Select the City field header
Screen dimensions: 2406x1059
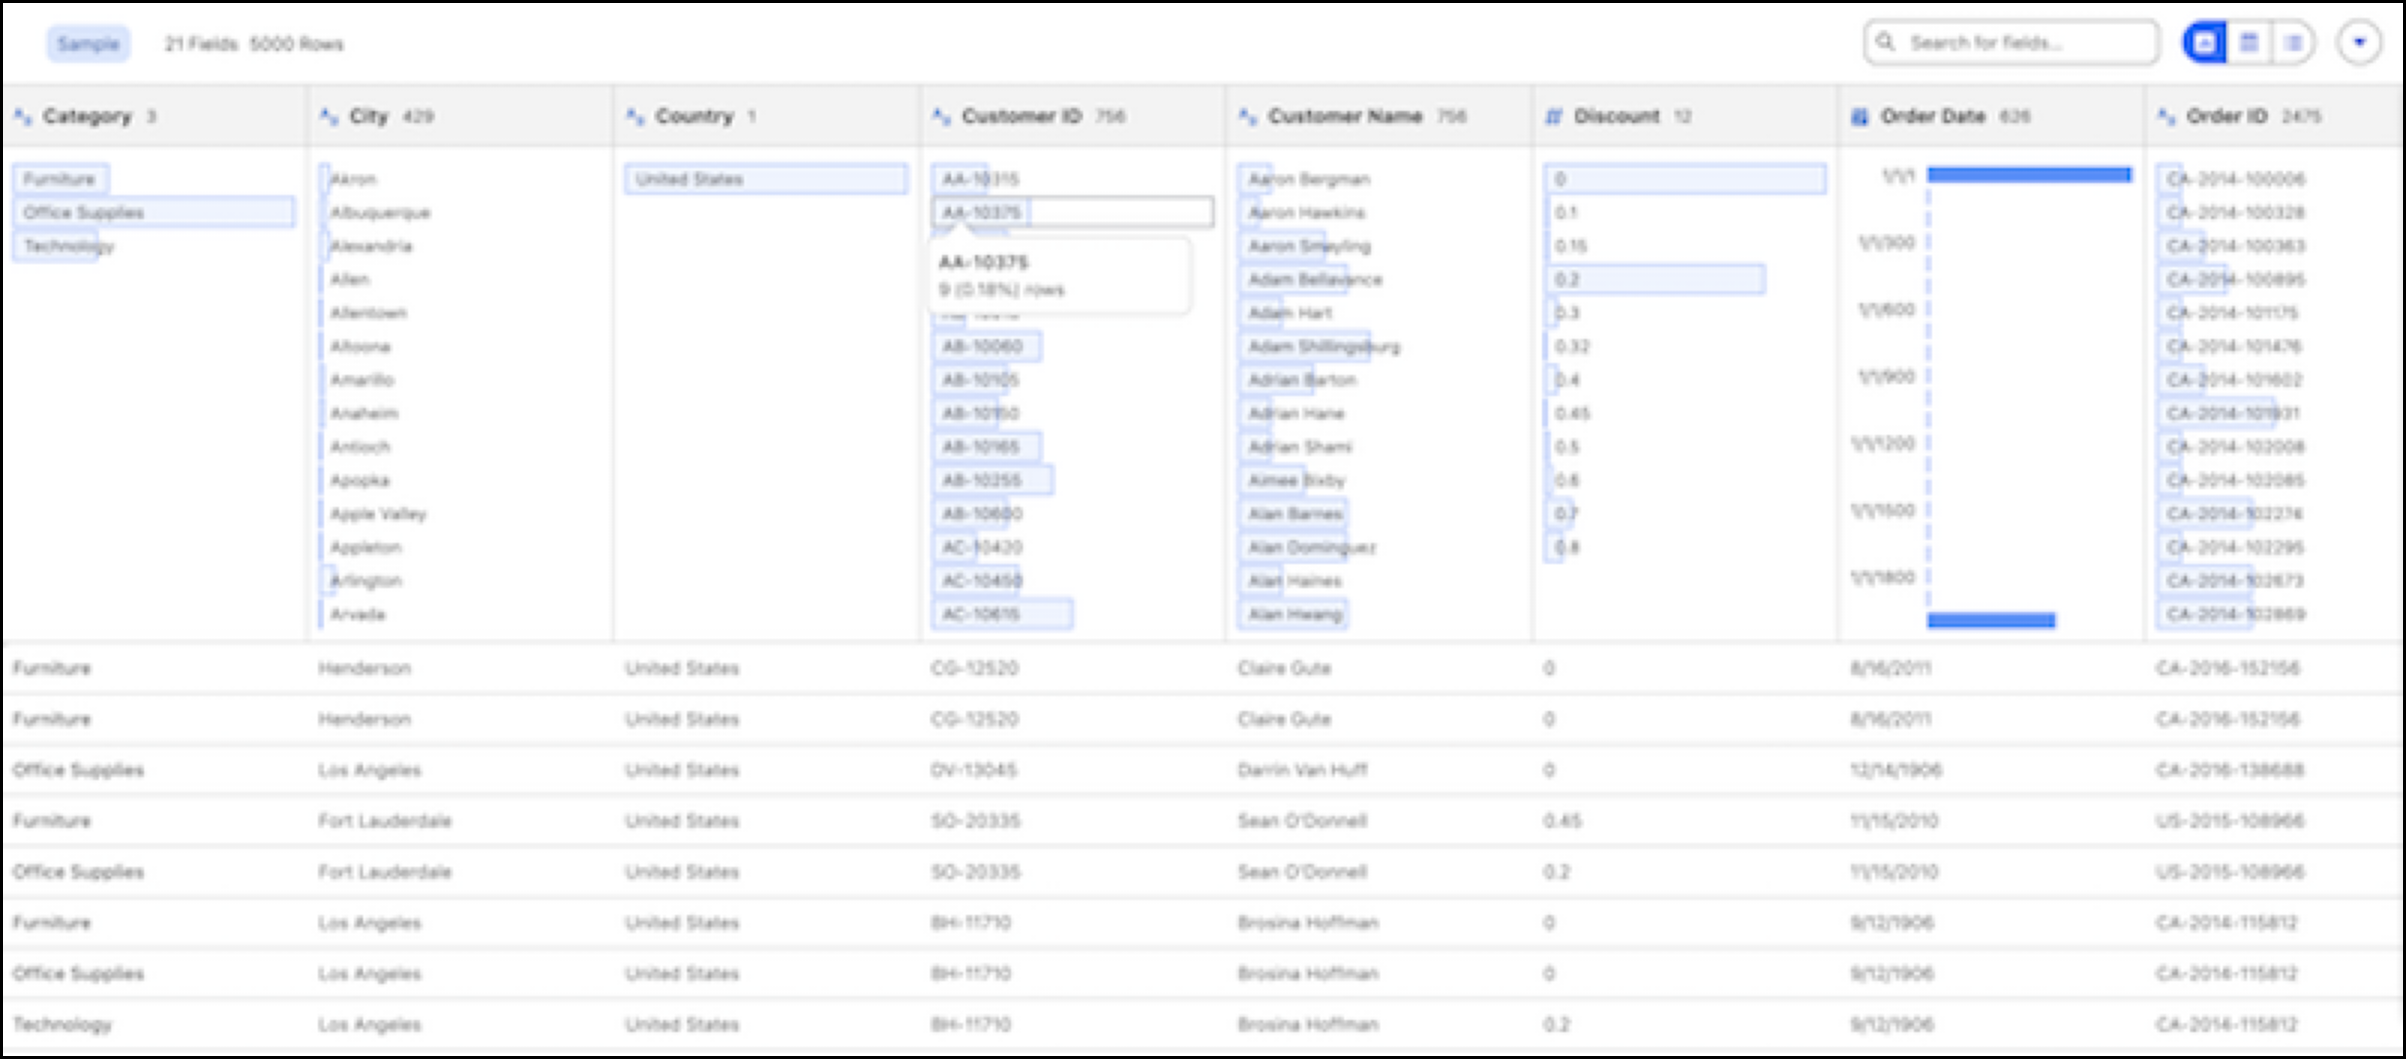(461, 116)
